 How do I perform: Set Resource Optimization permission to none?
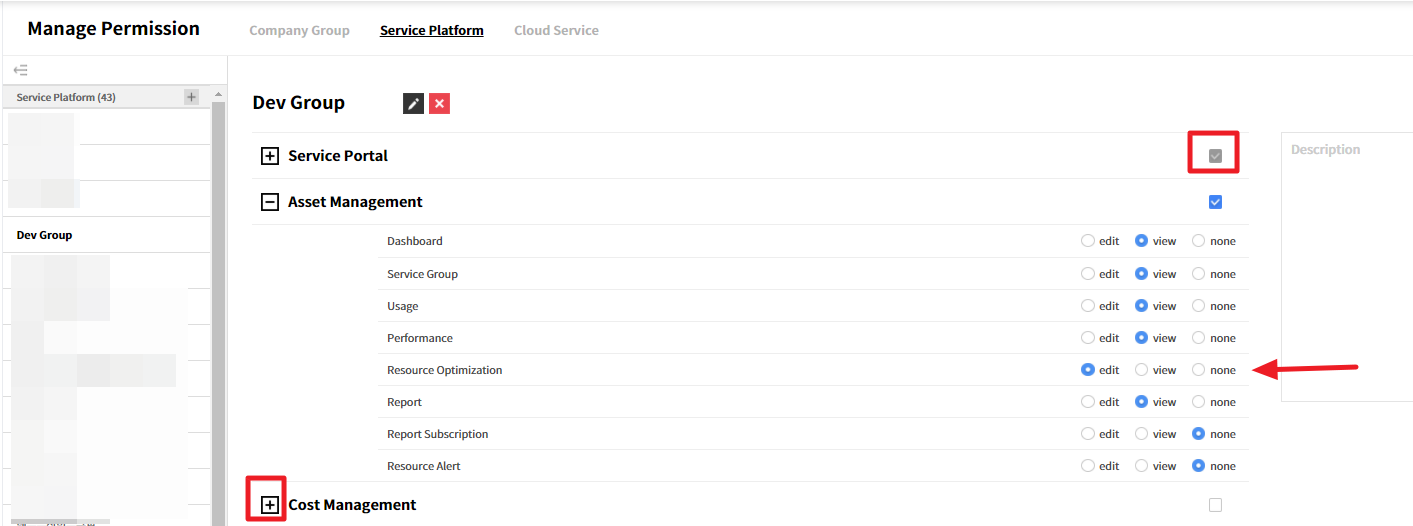[1198, 370]
